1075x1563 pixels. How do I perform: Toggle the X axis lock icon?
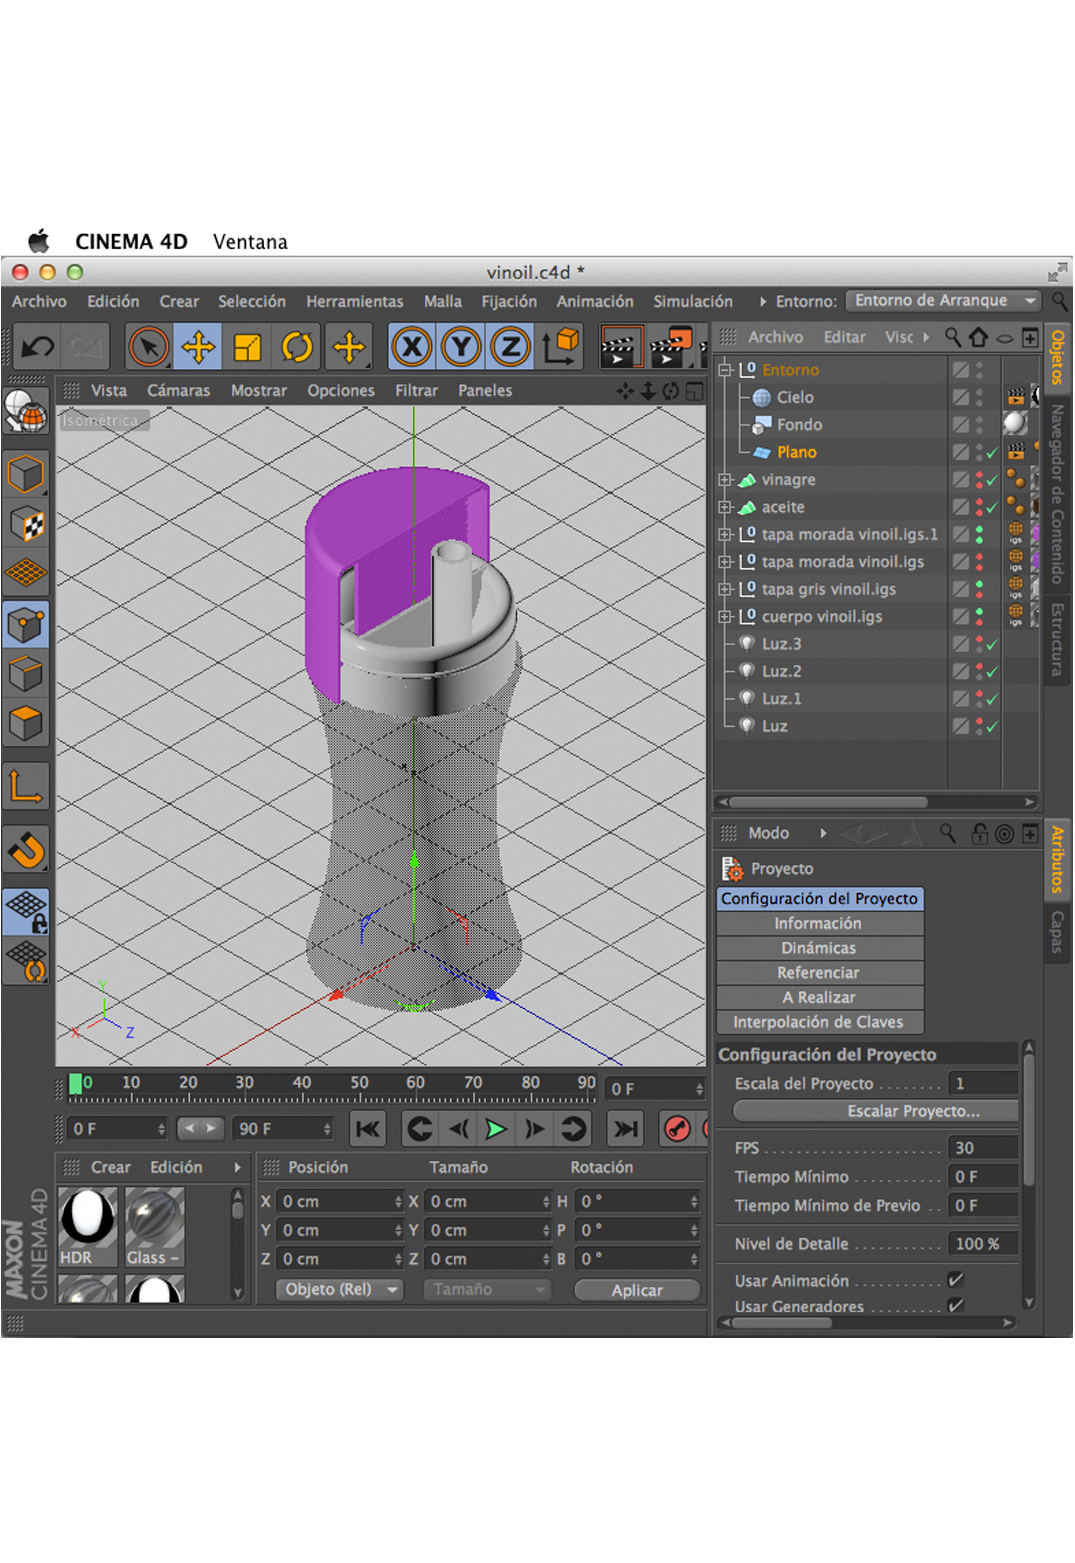click(411, 348)
